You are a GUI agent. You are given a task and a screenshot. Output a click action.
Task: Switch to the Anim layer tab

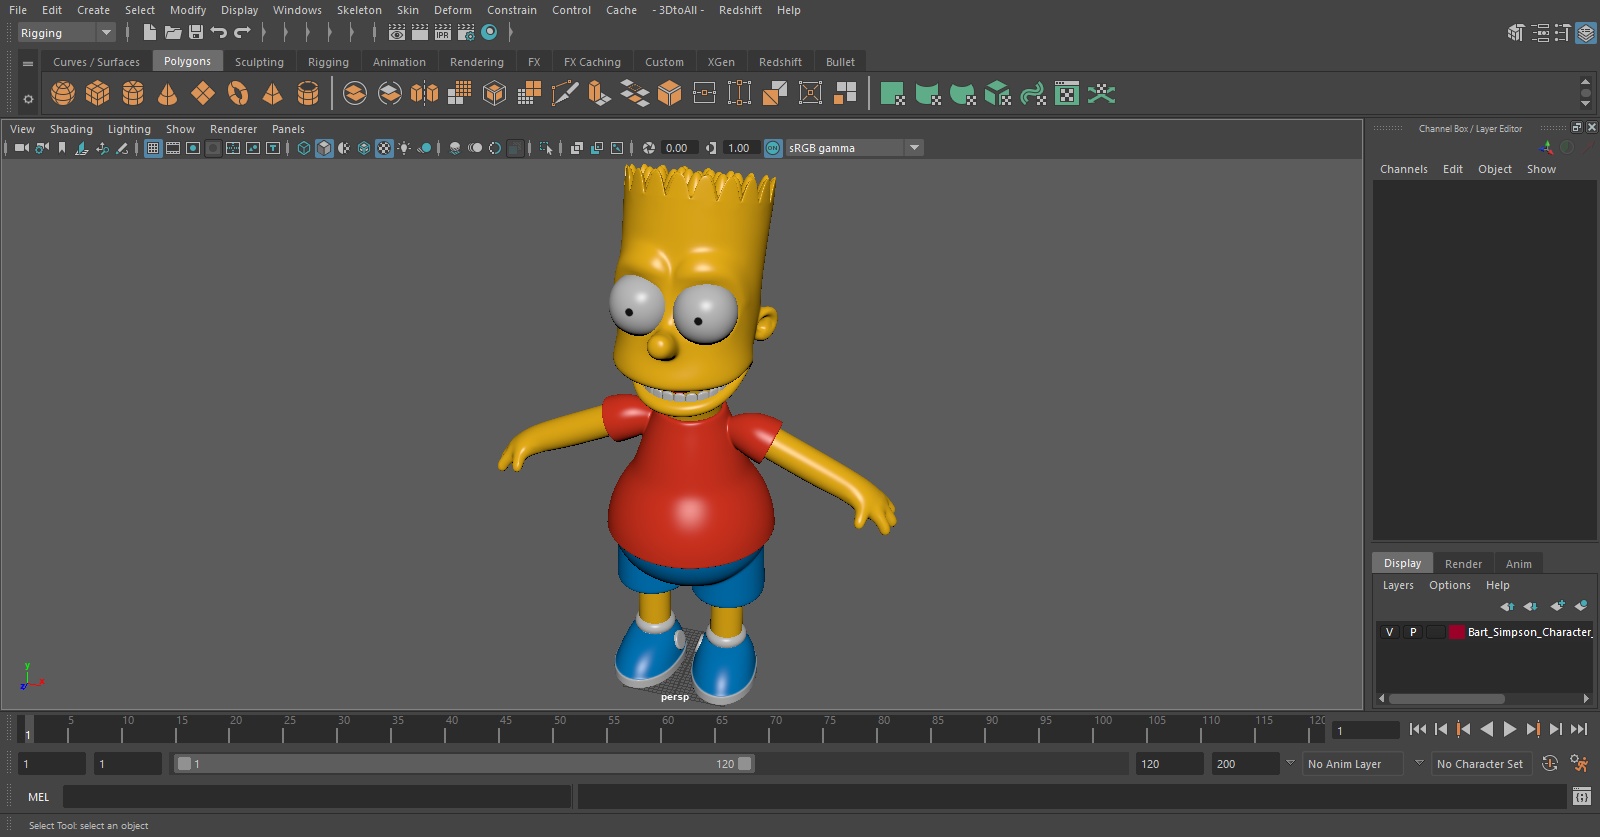click(x=1518, y=564)
